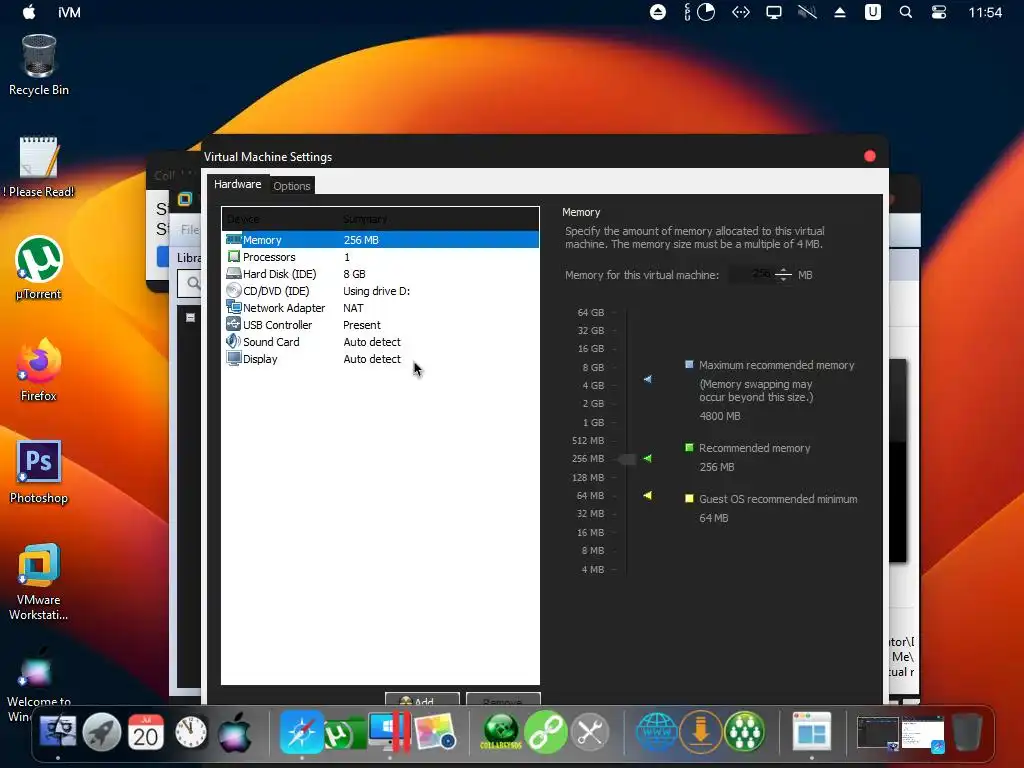
Task: Click the 11:54 clock in the menu bar
Action: 985,12
